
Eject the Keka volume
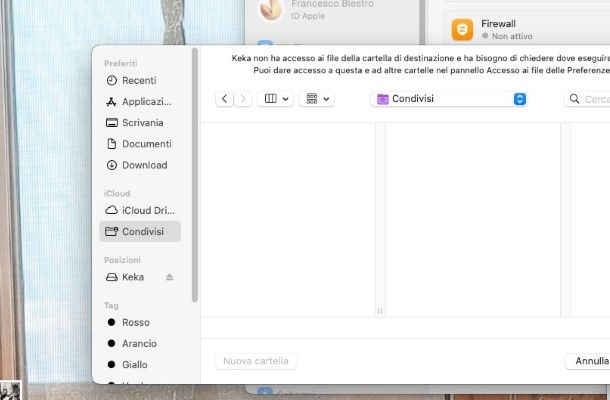click(x=169, y=277)
